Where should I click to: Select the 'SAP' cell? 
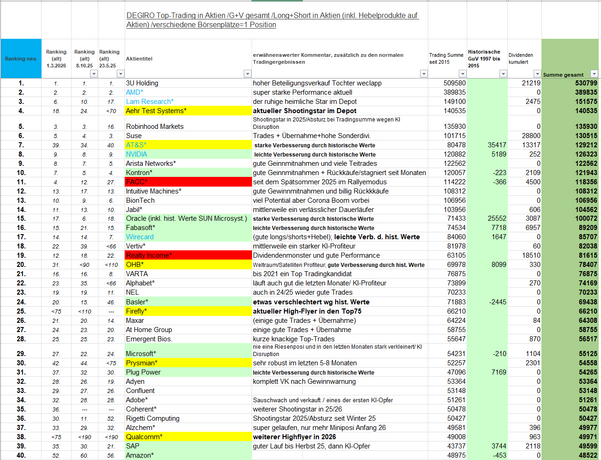tap(188, 446)
